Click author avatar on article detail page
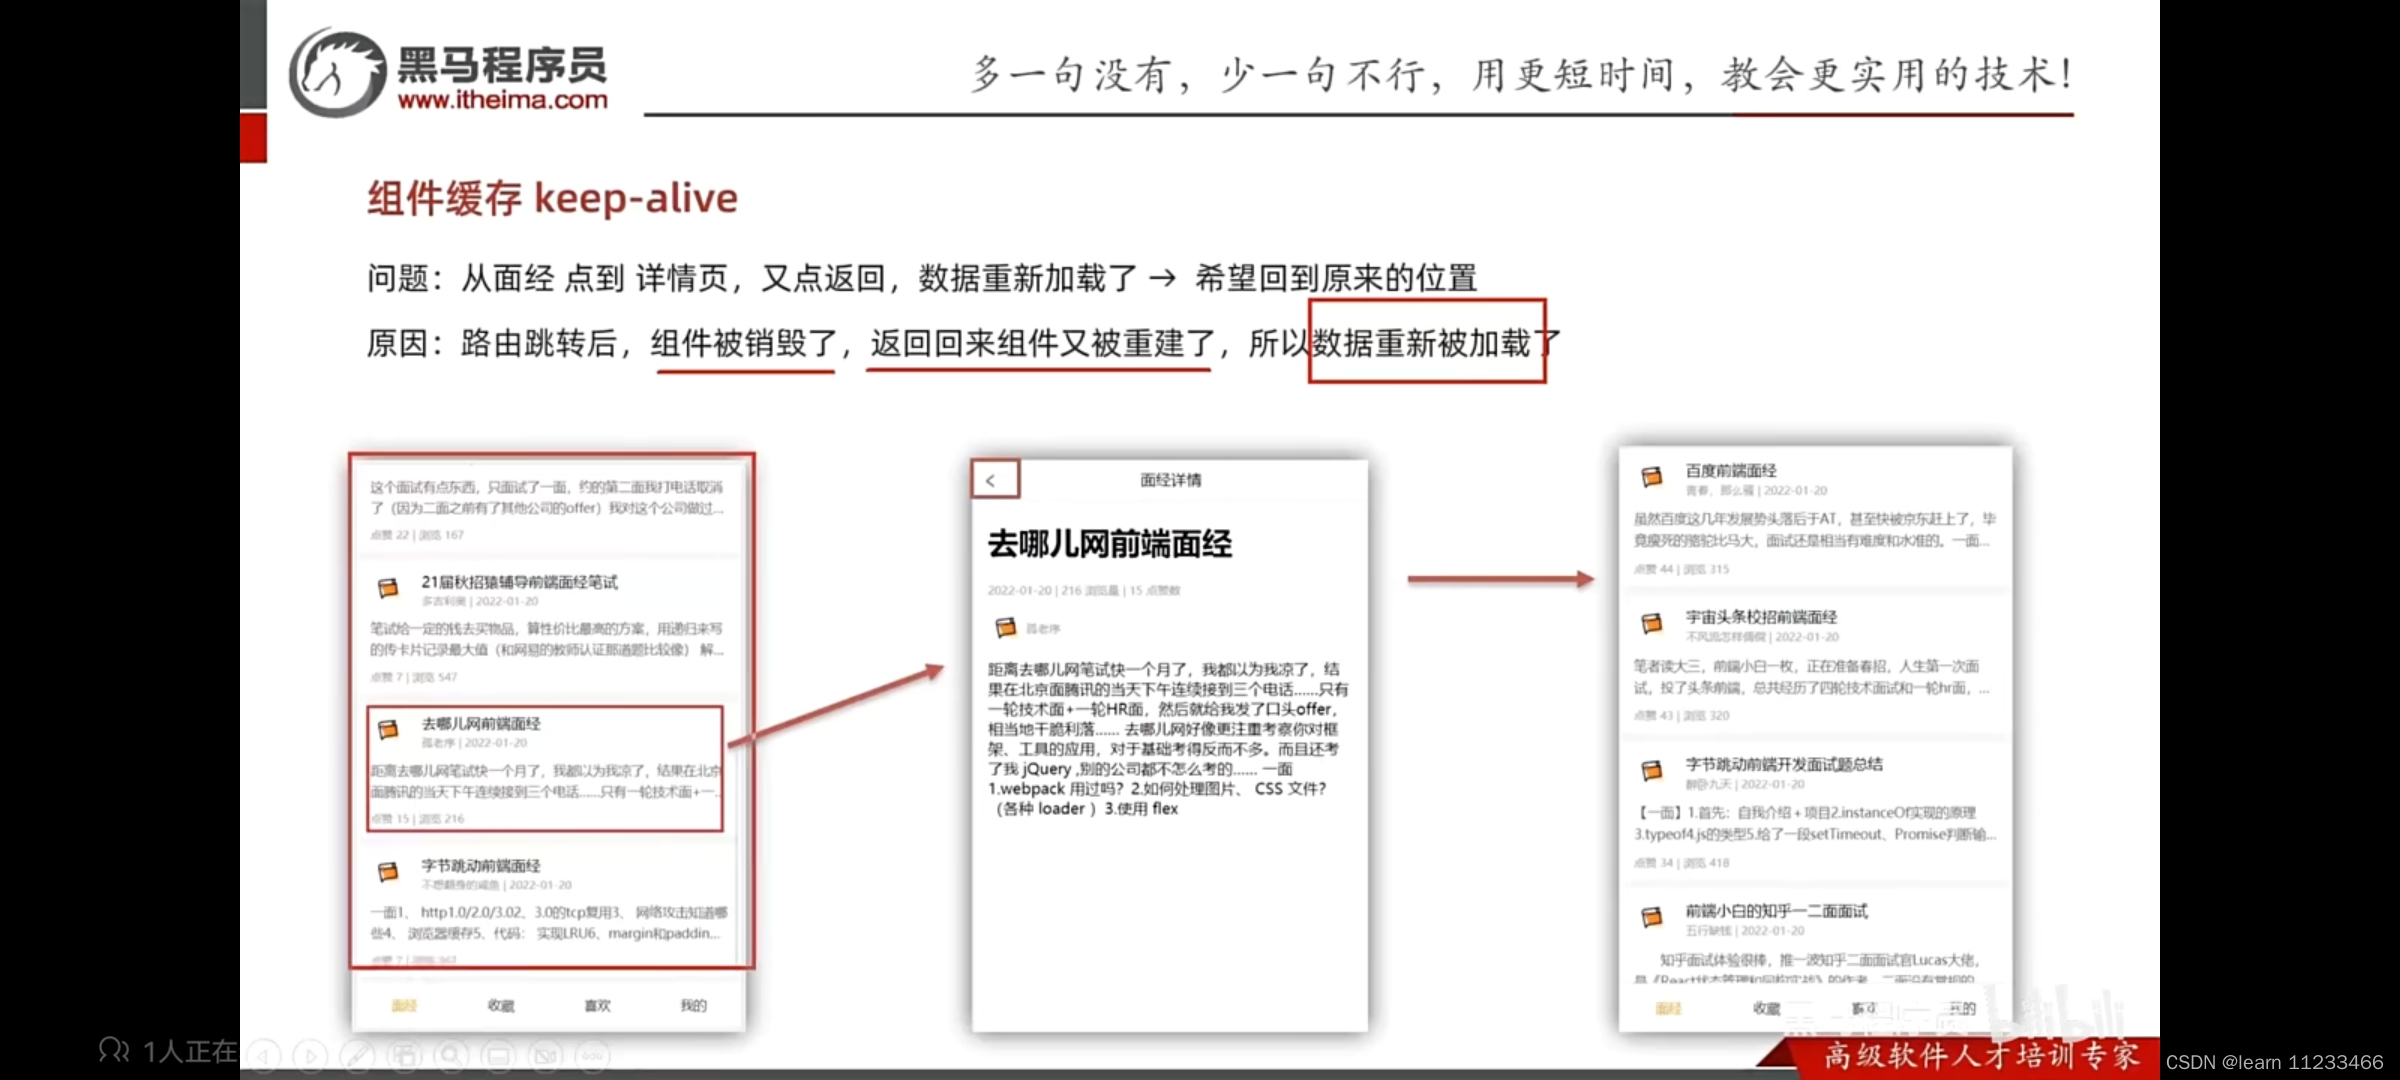Screen dimensions: 2400x1080 pyautogui.click(x=1005, y=627)
